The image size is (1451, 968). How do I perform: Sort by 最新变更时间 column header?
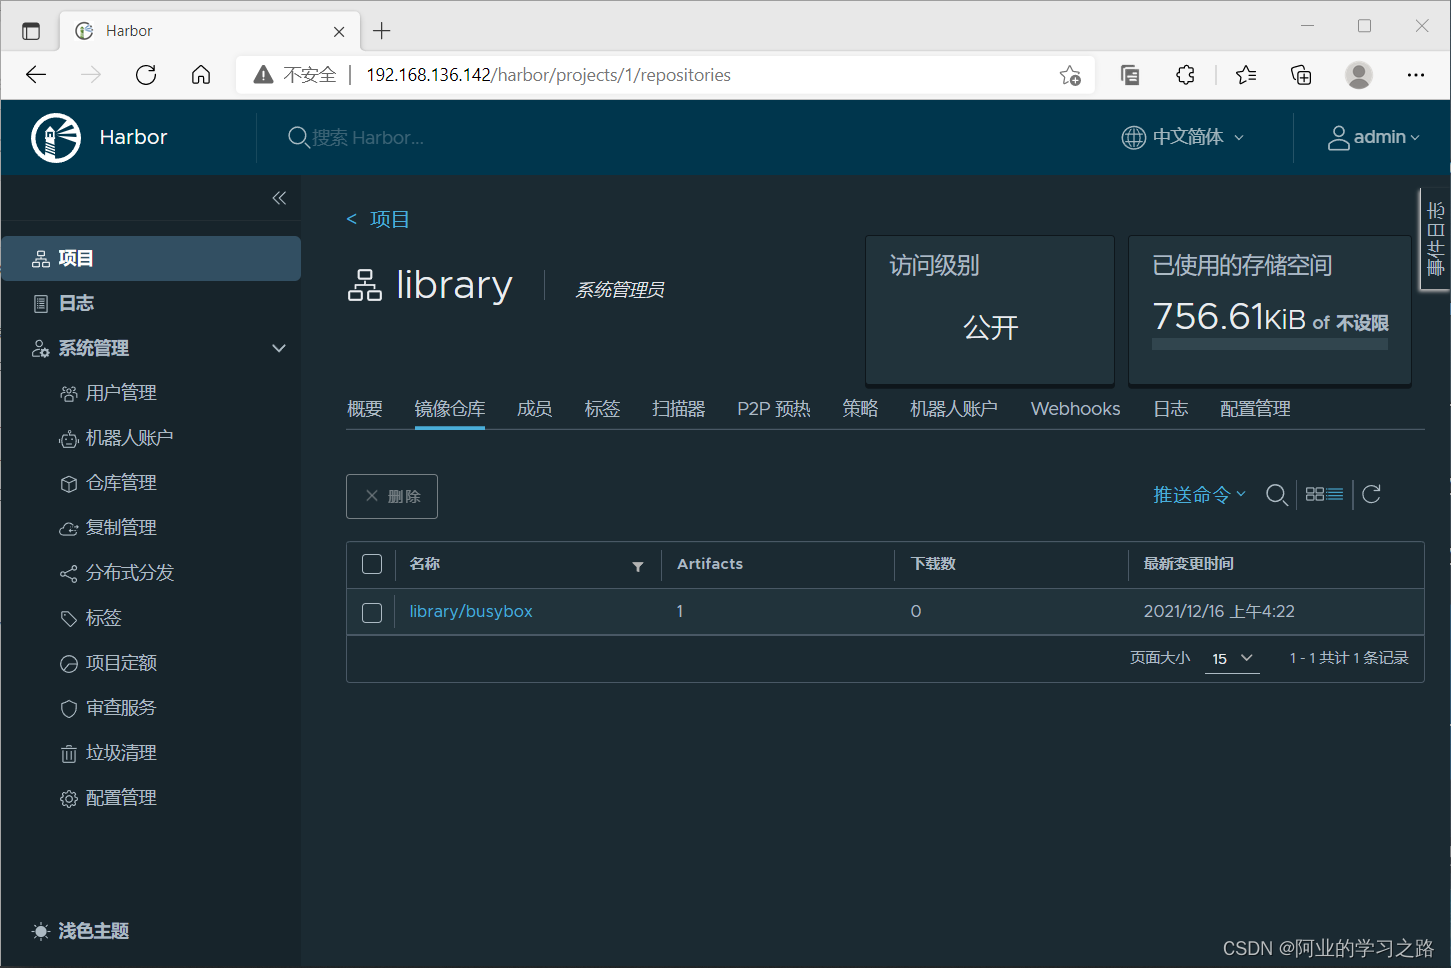click(1189, 564)
